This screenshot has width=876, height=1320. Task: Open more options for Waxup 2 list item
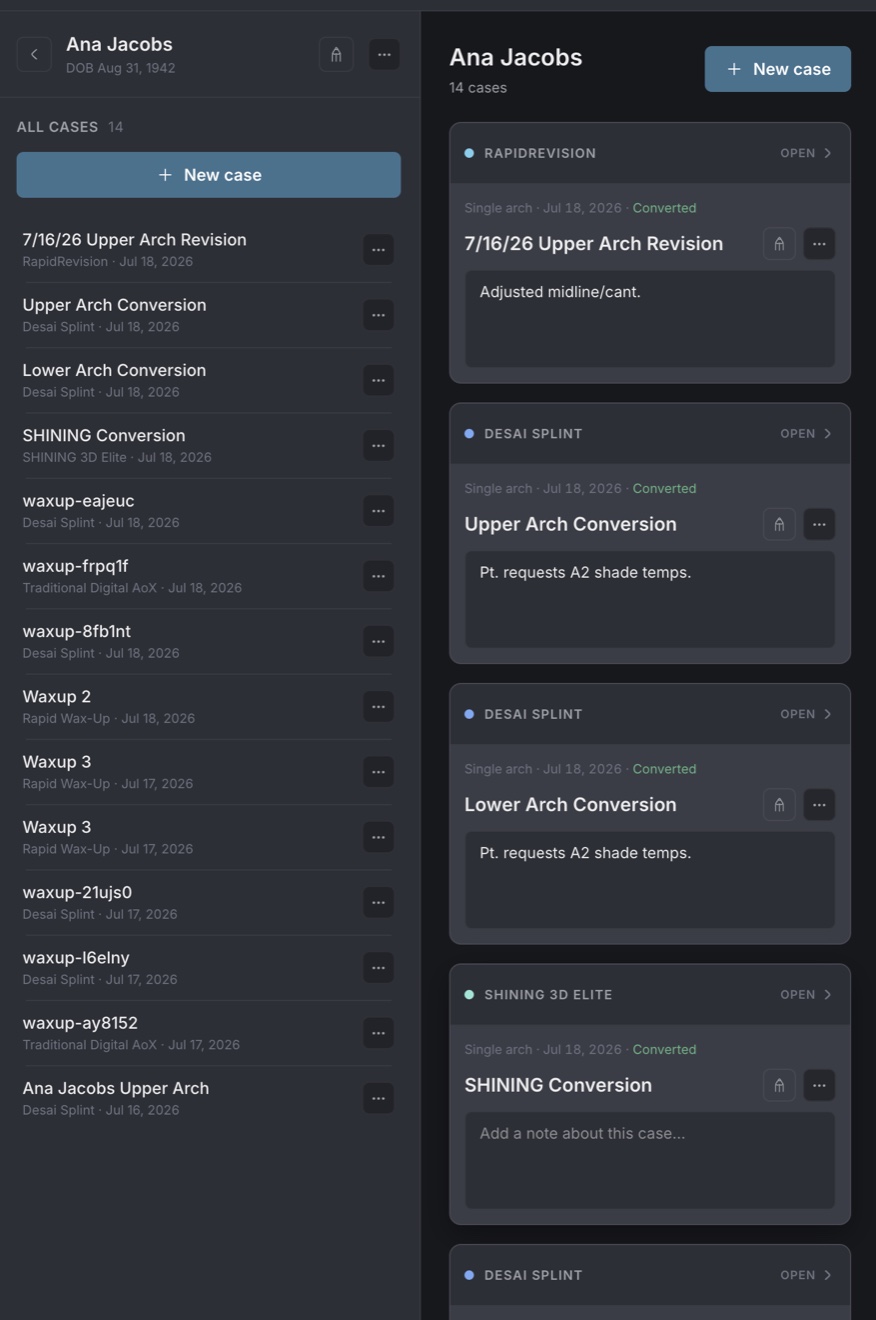378,707
